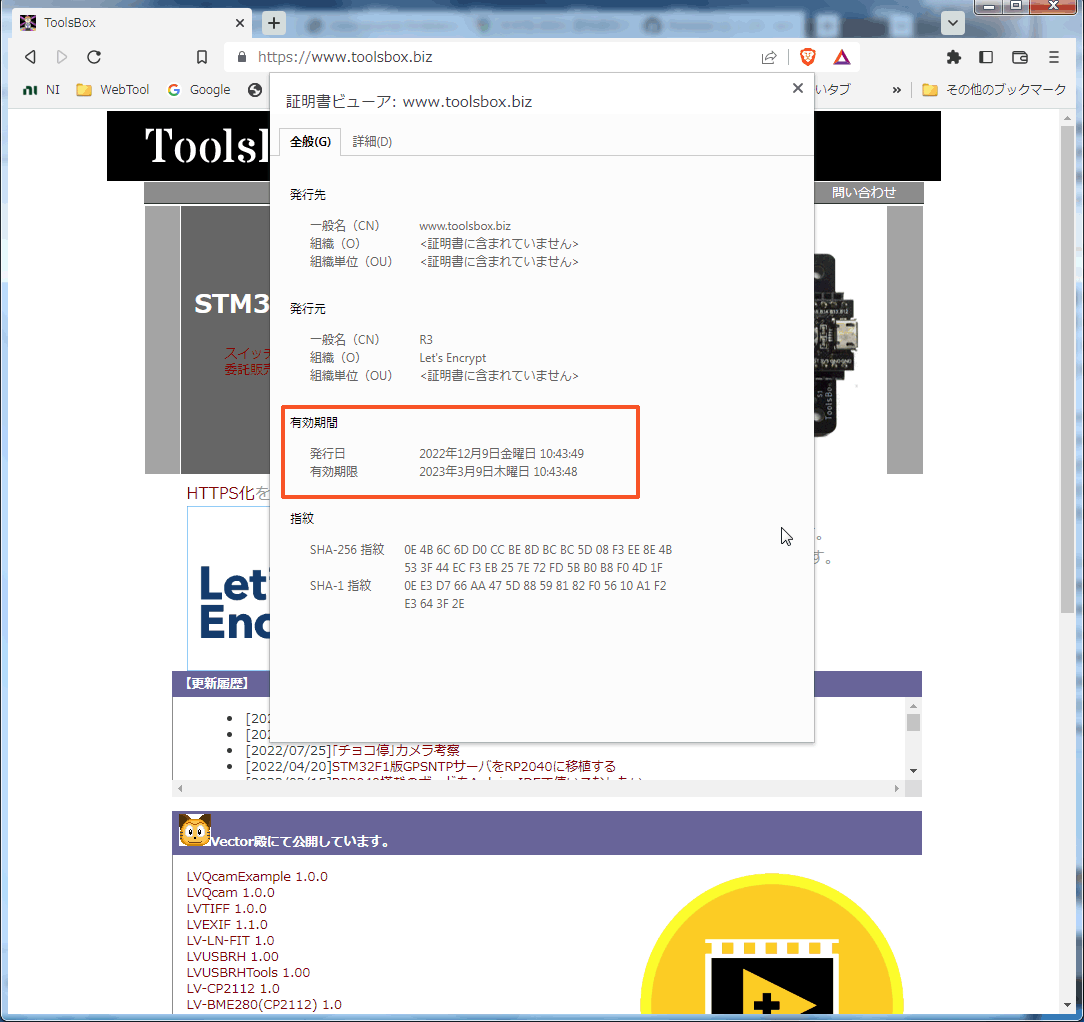The width and height of the screenshot is (1084, 1022).
Task: Open the LV-CP2112 1.0 link
Action: click(233, 988)
